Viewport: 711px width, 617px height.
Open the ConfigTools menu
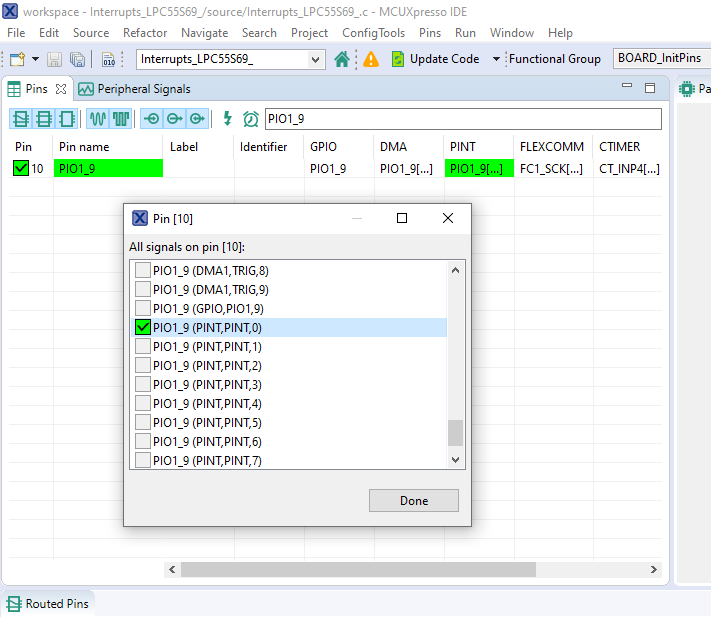click(x=373, y=33)
